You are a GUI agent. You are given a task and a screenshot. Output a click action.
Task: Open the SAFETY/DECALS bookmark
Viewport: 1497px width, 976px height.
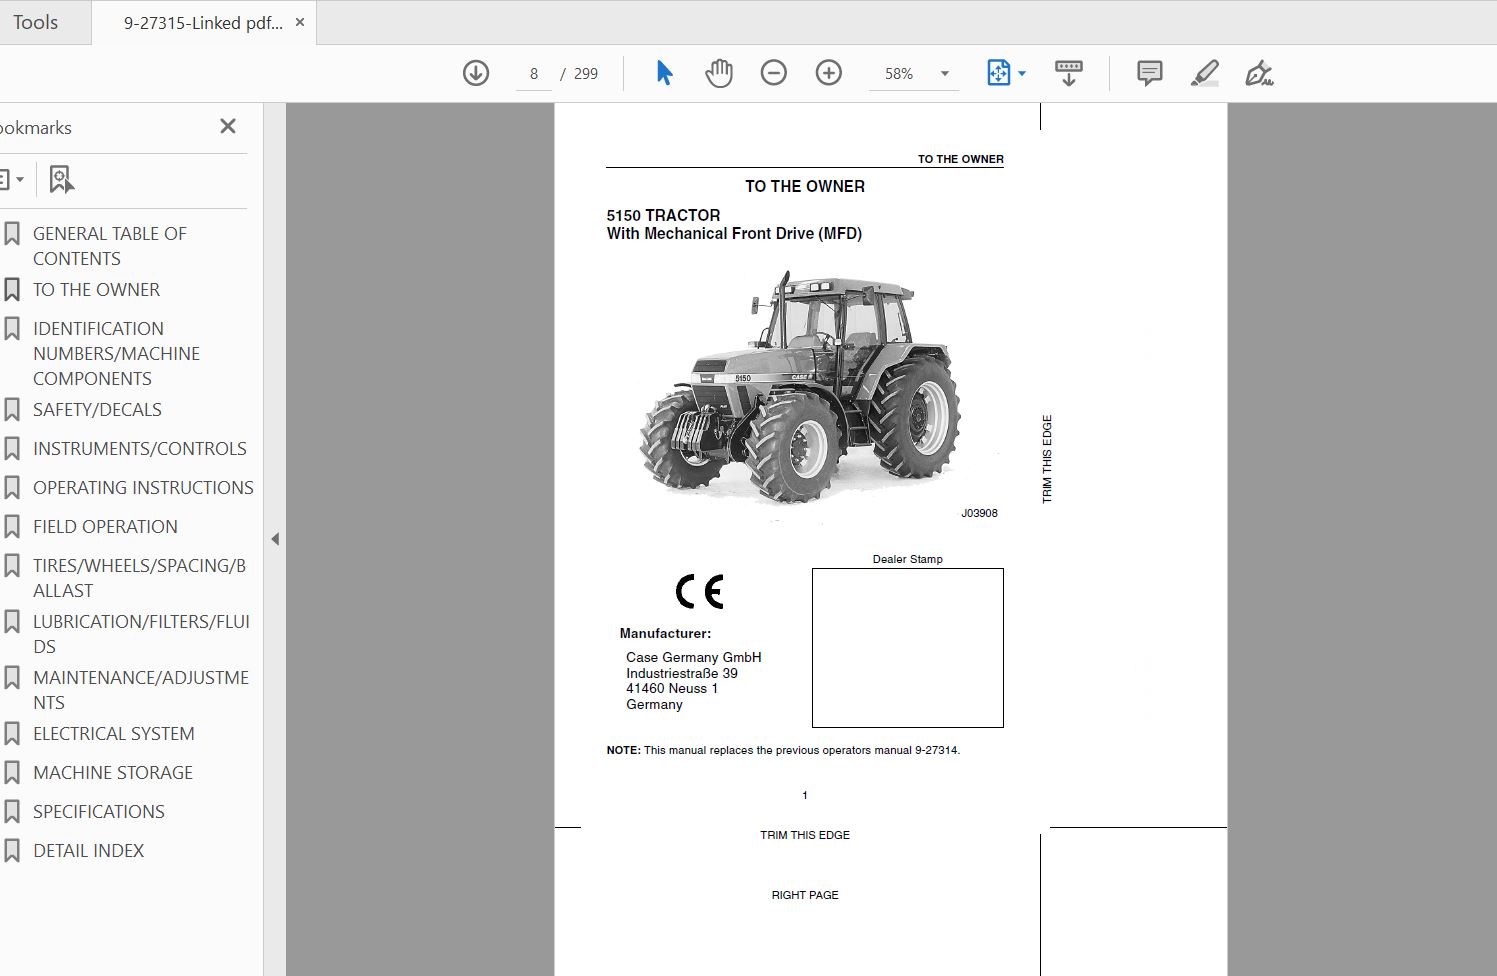tap(97, 409)
